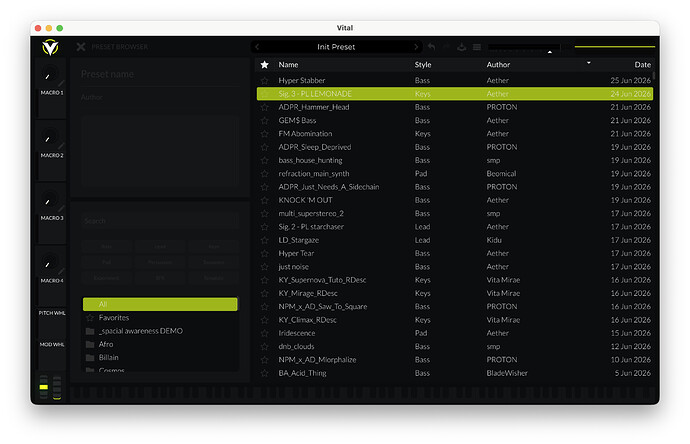Viewport: 690px width, 444px height.
Task: Sort the list by Name column
Action: point(288,65)
